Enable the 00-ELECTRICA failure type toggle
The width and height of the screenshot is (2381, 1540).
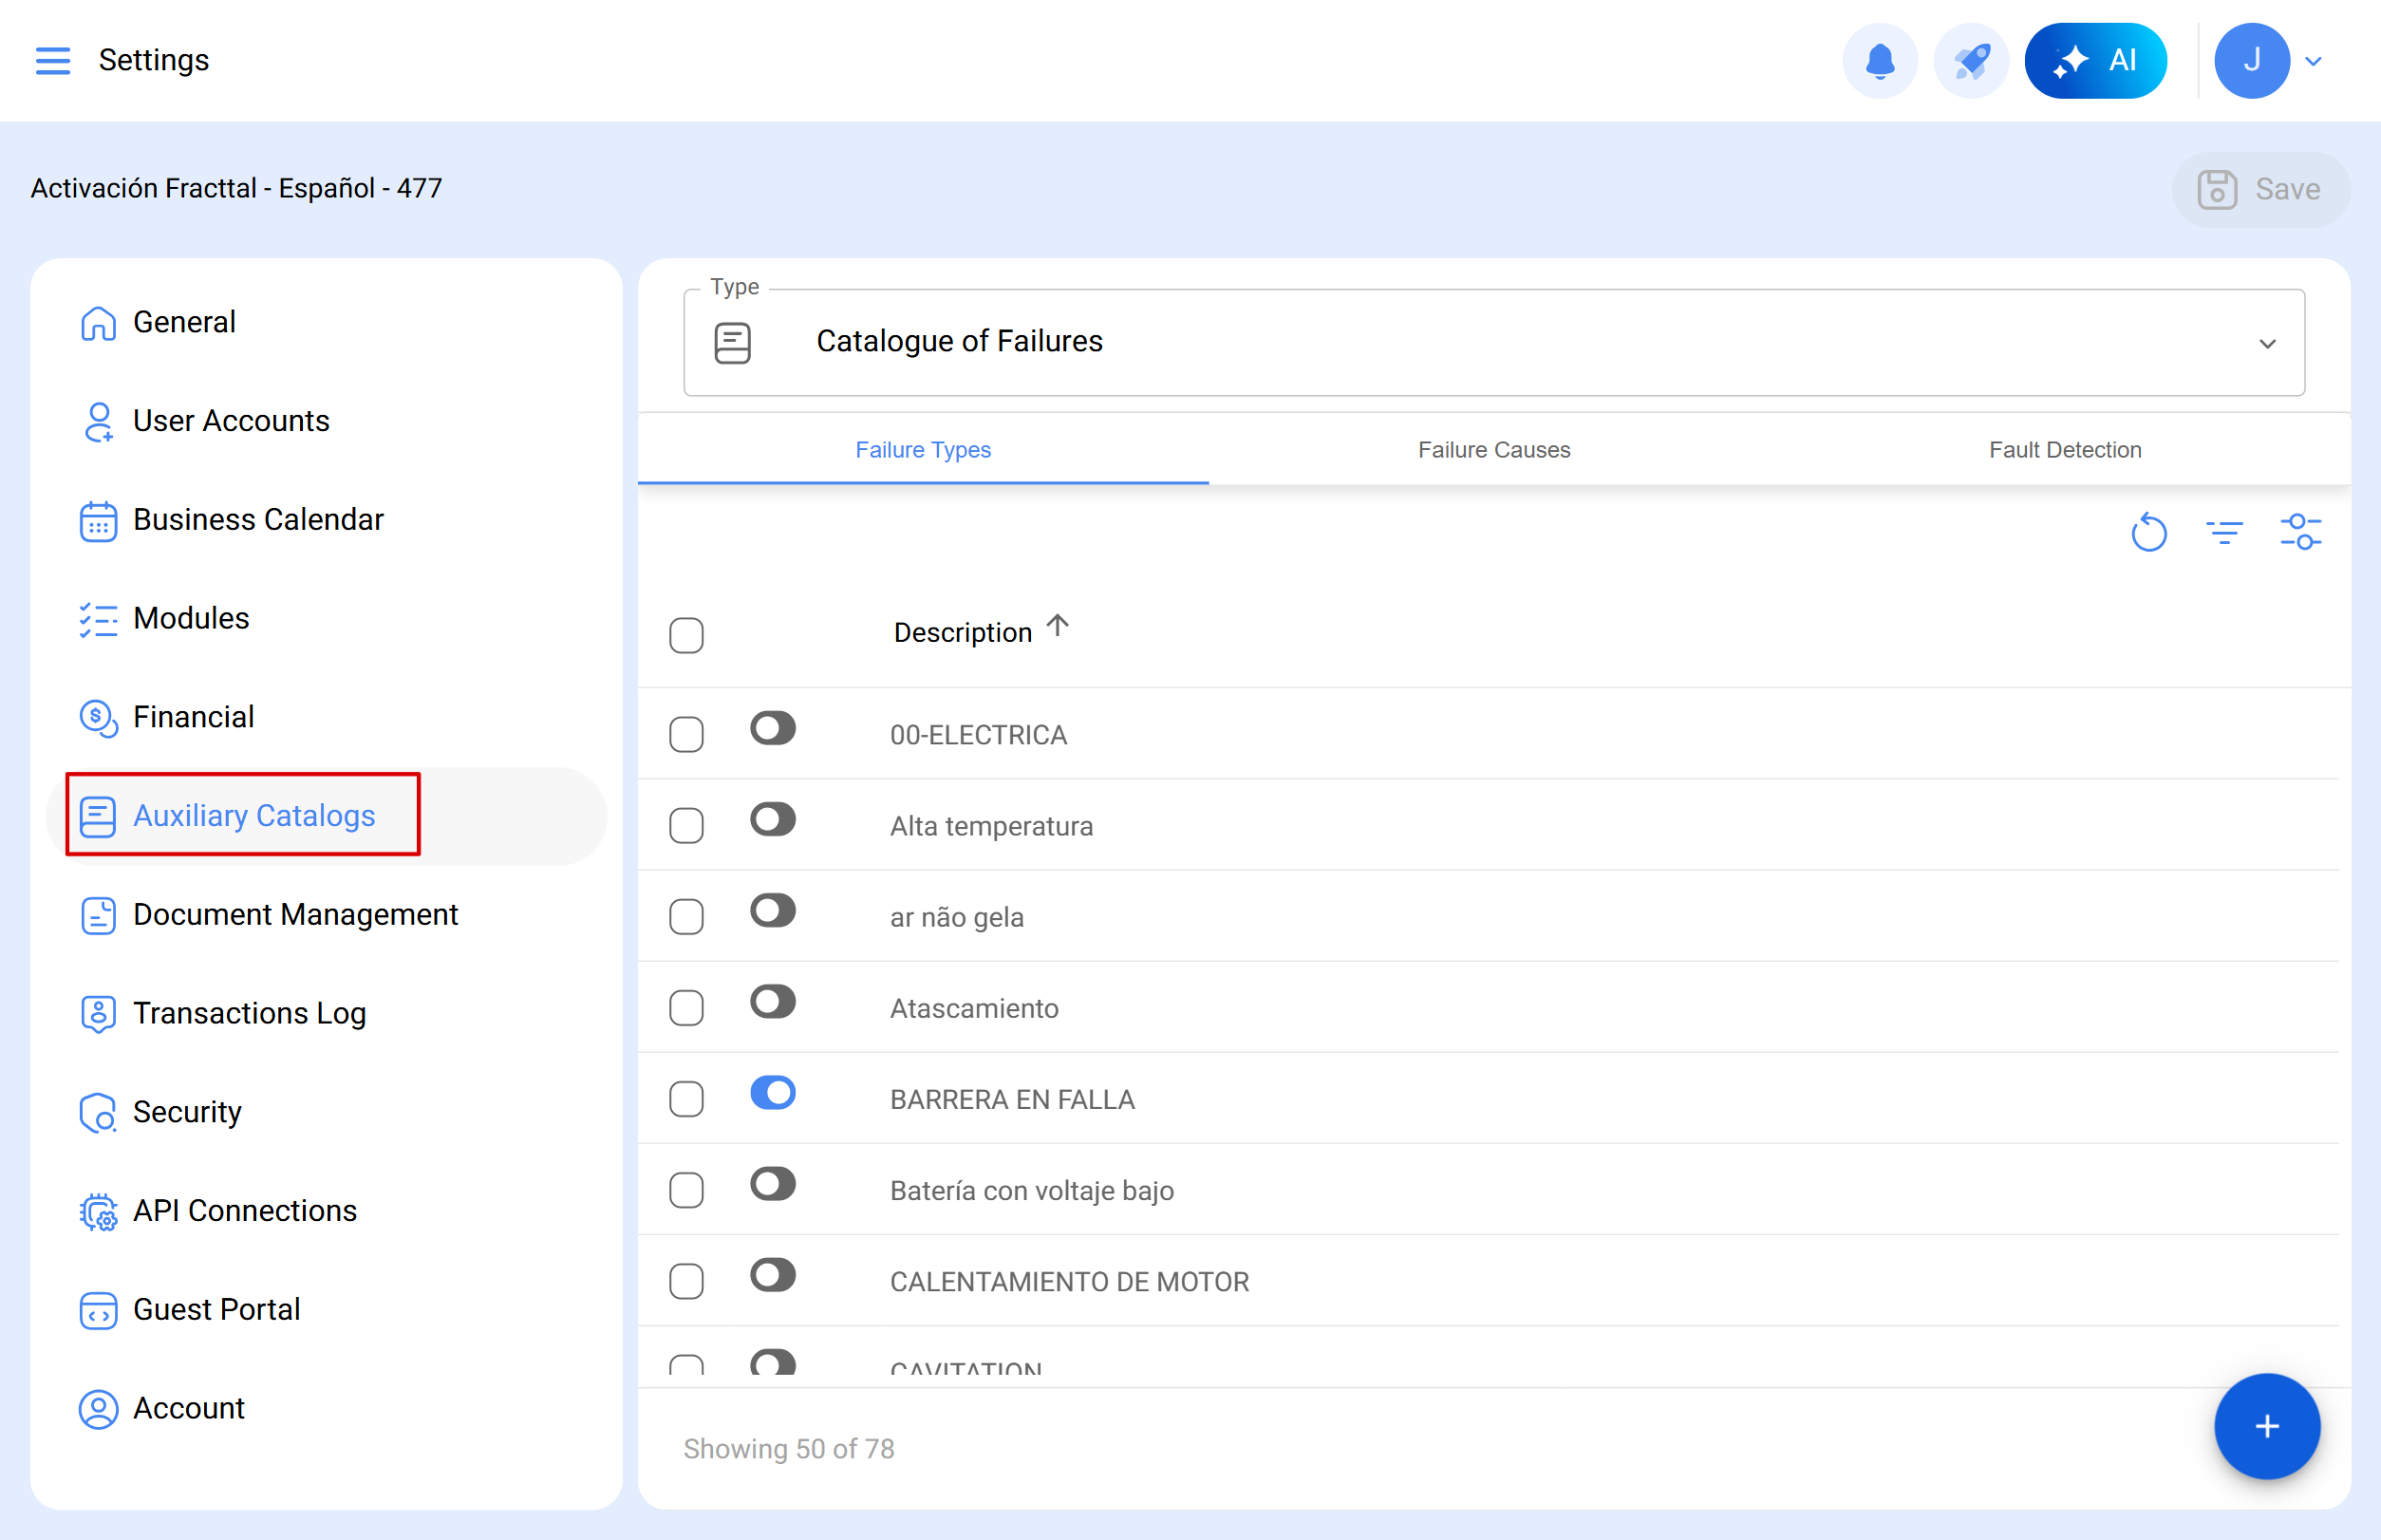pos(772,728)
